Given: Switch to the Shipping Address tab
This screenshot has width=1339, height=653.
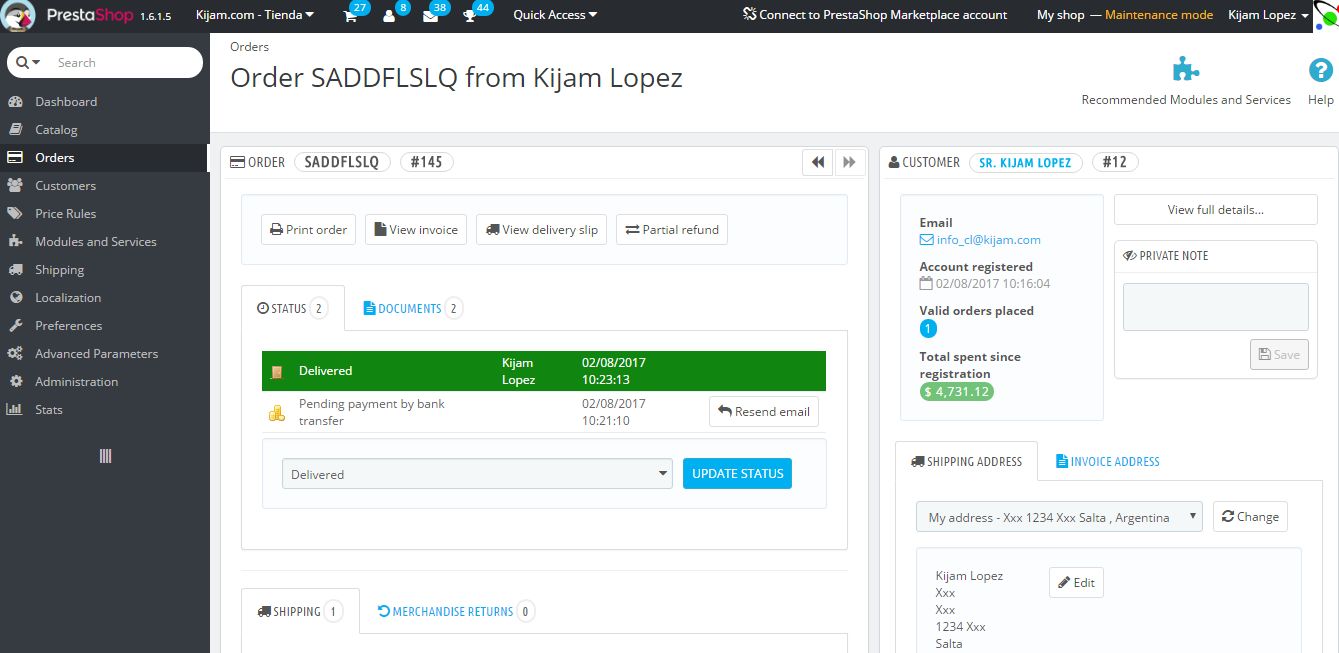Looking at the screenshot, I should (x=966, y=461).
